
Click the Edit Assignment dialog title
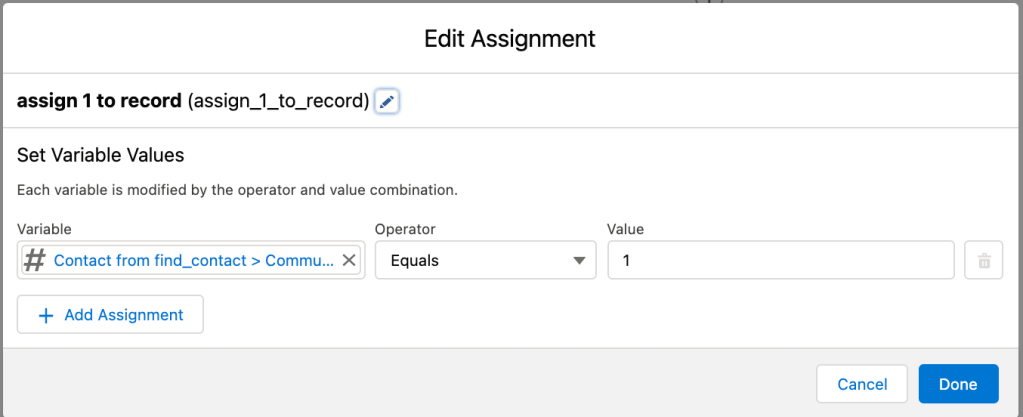click(x=510, y=39)
